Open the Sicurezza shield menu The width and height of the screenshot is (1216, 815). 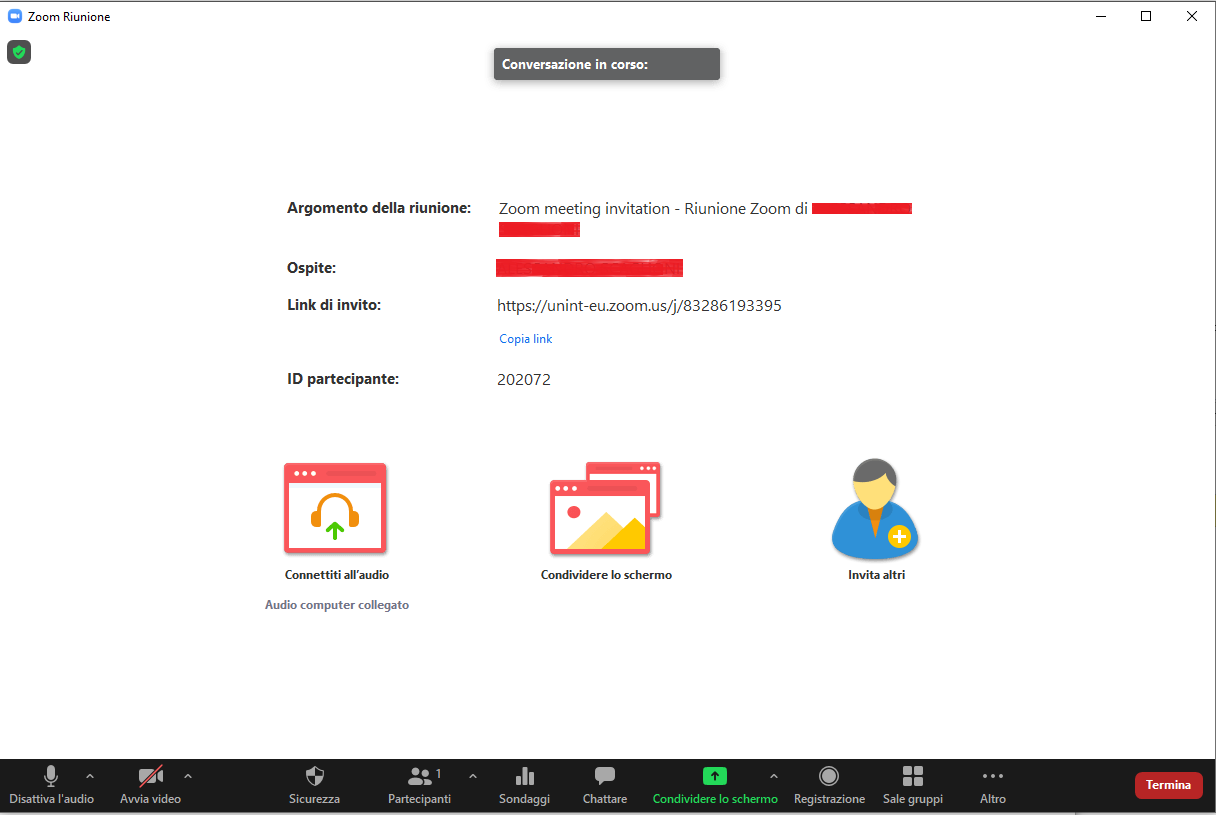315,786
